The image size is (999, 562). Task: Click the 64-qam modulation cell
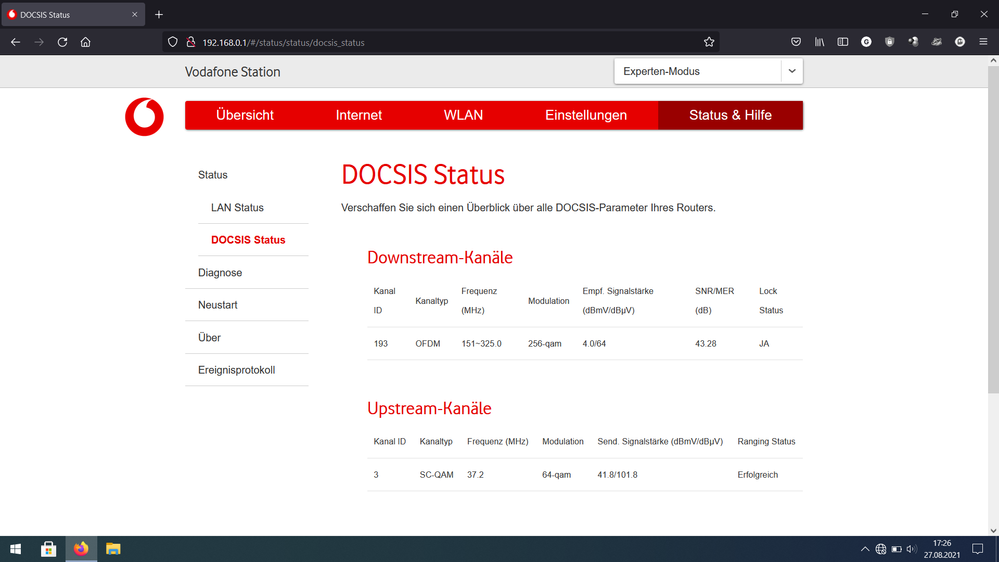556,475
